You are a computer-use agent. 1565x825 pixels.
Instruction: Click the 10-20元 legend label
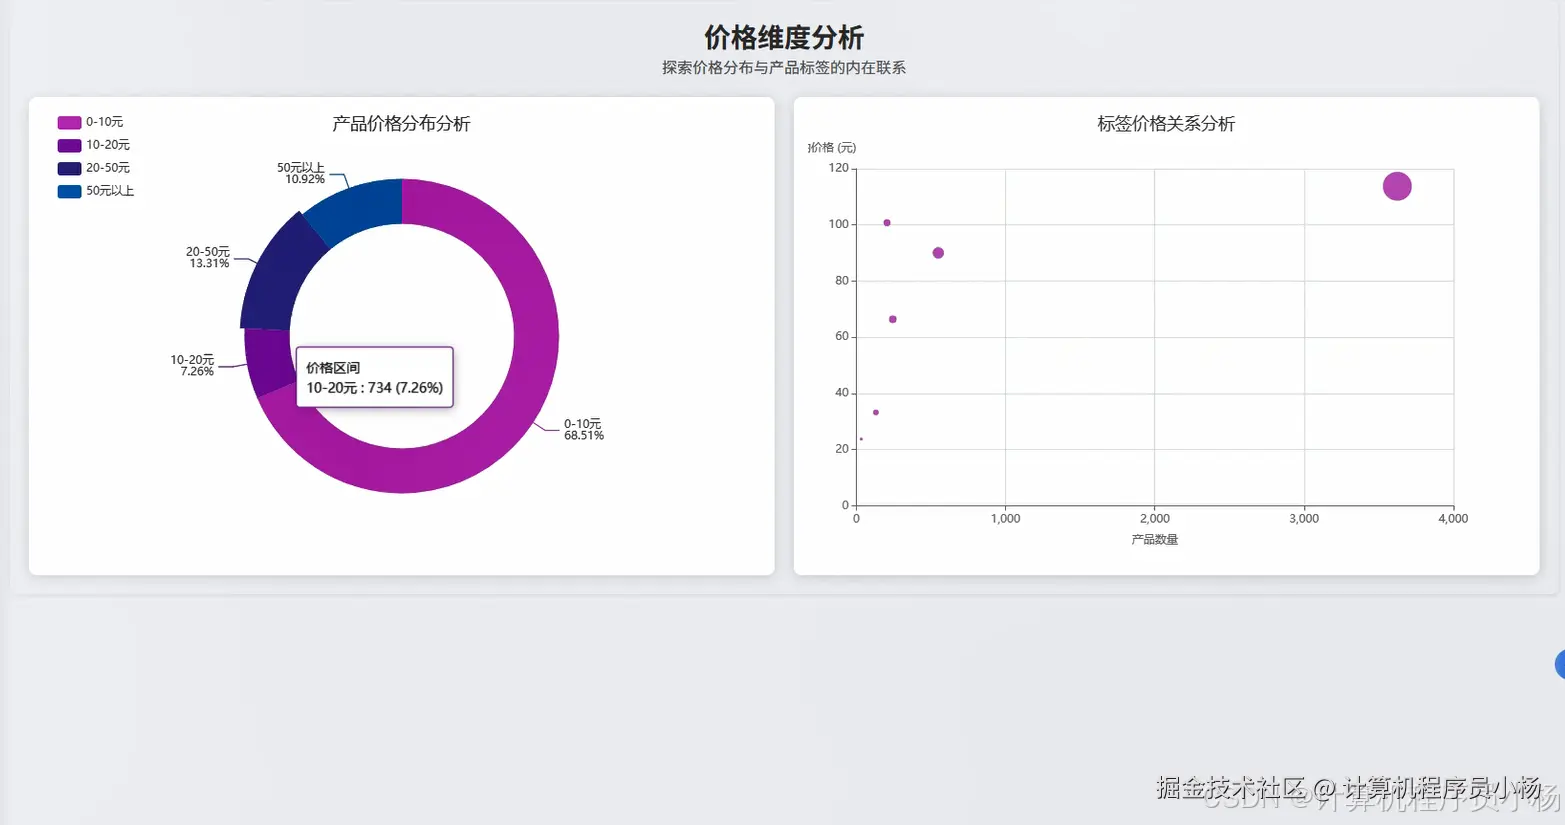click(x=108, y=145)
